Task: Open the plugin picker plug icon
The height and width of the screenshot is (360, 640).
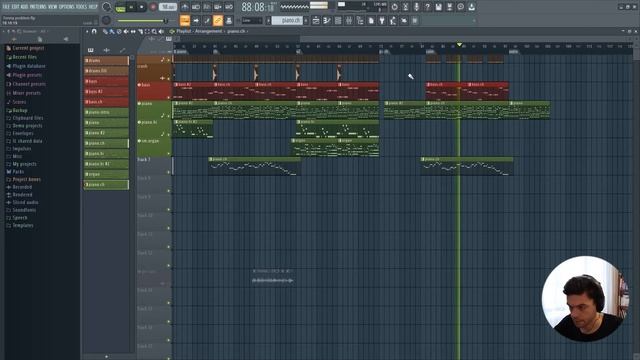Action: [x=382, y=20]
